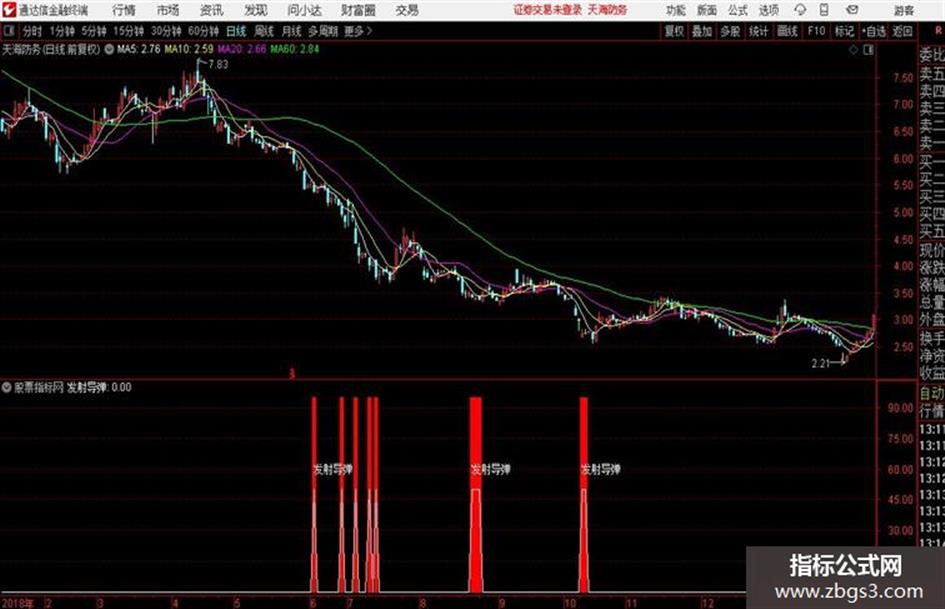Open the 市场 menu
945x609 pixels.
(168, 10)
